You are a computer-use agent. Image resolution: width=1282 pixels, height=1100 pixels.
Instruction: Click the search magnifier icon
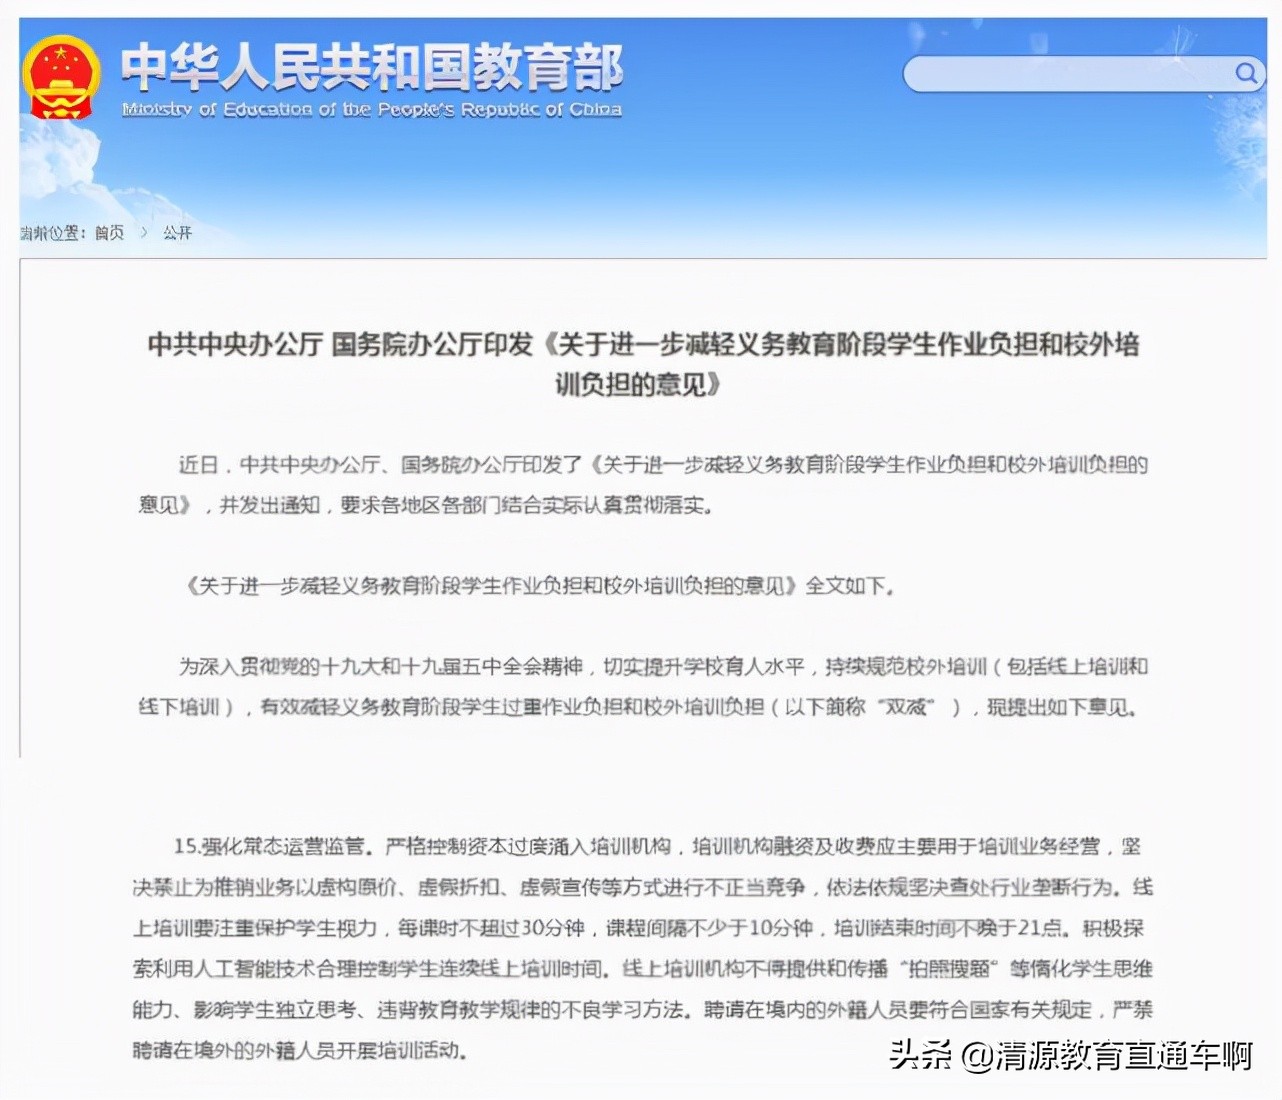[x=1245, y=73]
